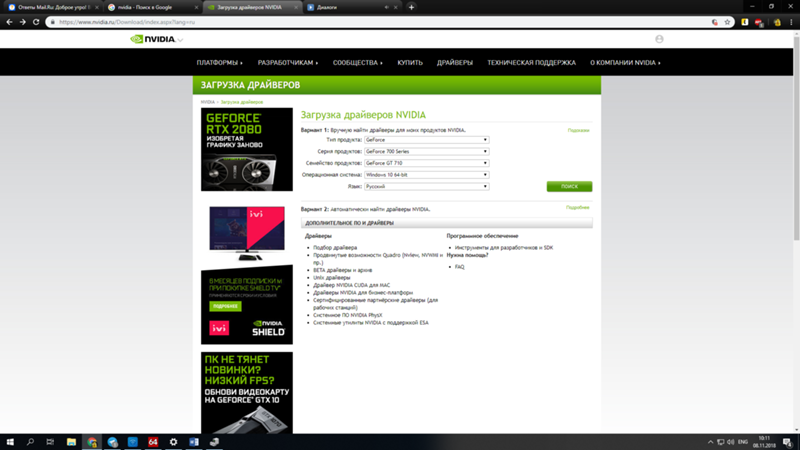The width and height of the screenshot is (800, 450).
Task: Click the taskbar search magnifier icon
Action: tap(30, 442)
